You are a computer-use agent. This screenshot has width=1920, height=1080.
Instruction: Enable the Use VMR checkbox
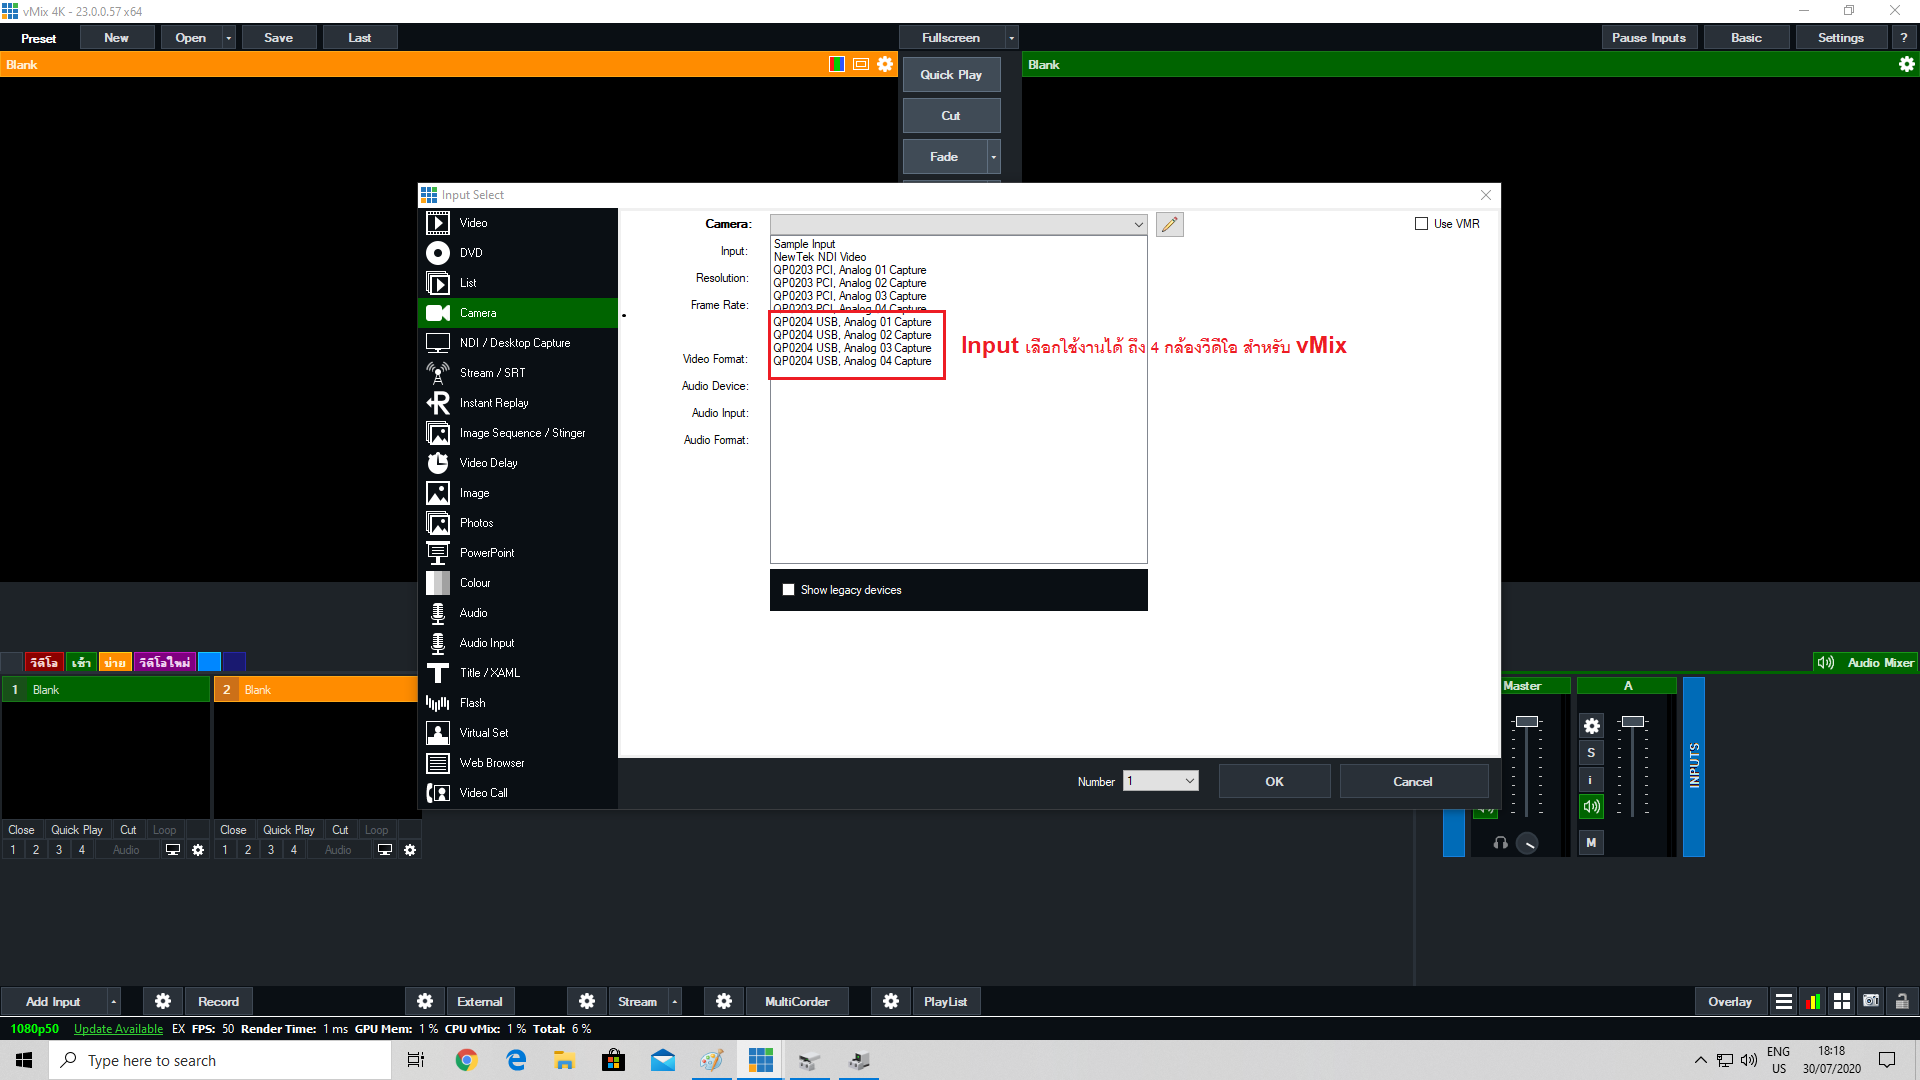tap(1421, 224)
